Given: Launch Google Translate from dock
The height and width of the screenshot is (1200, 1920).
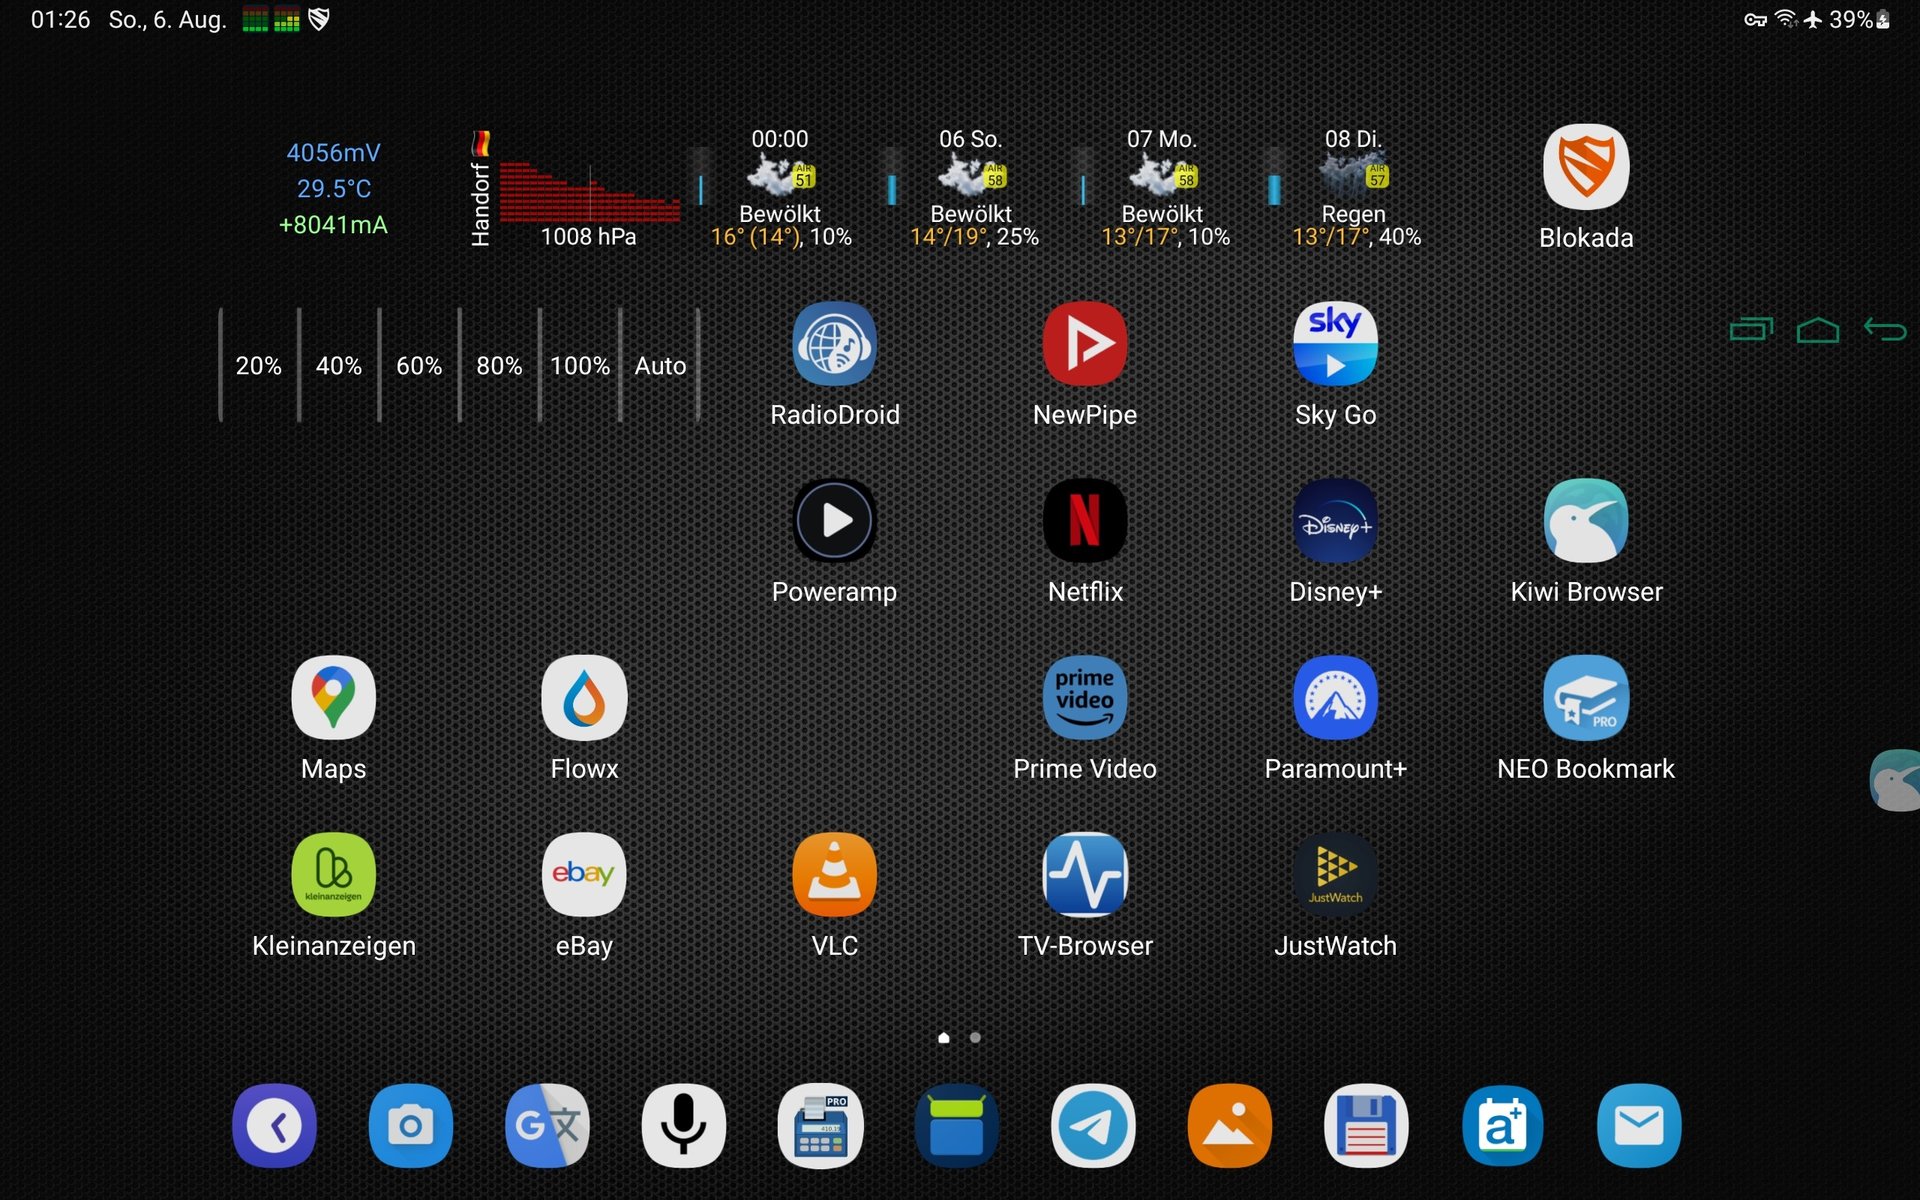Looking at the screenshot, I should (547, 1126).
